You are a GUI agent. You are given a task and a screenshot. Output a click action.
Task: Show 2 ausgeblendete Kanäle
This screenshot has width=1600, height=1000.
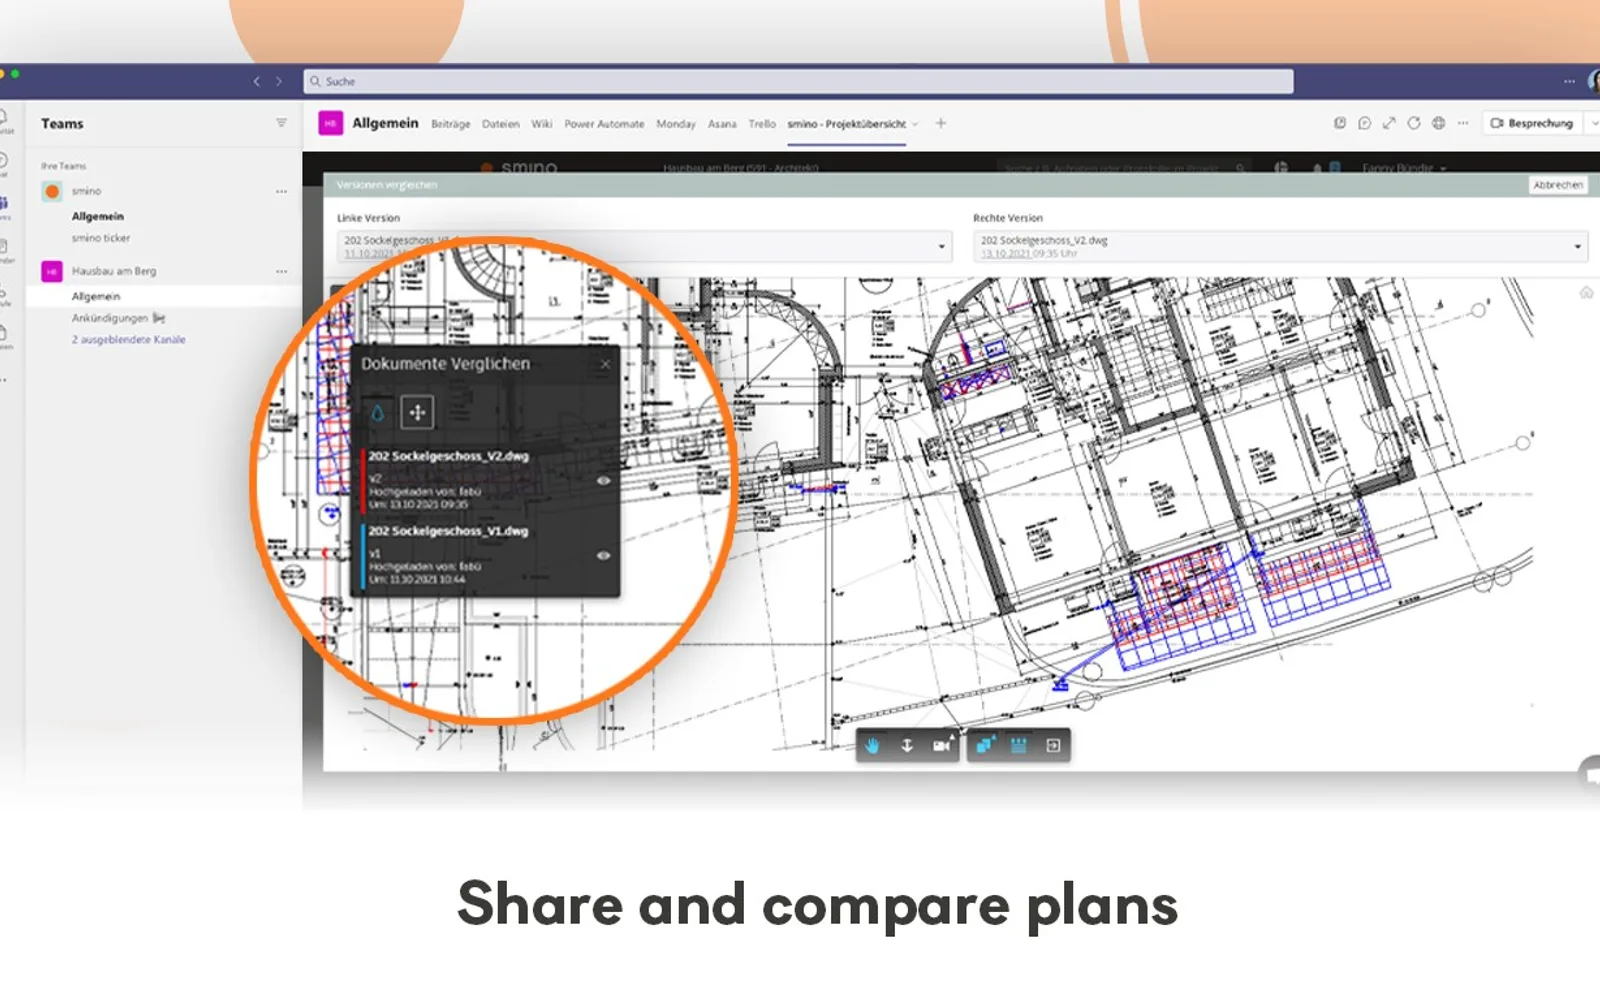coord(128,340)
